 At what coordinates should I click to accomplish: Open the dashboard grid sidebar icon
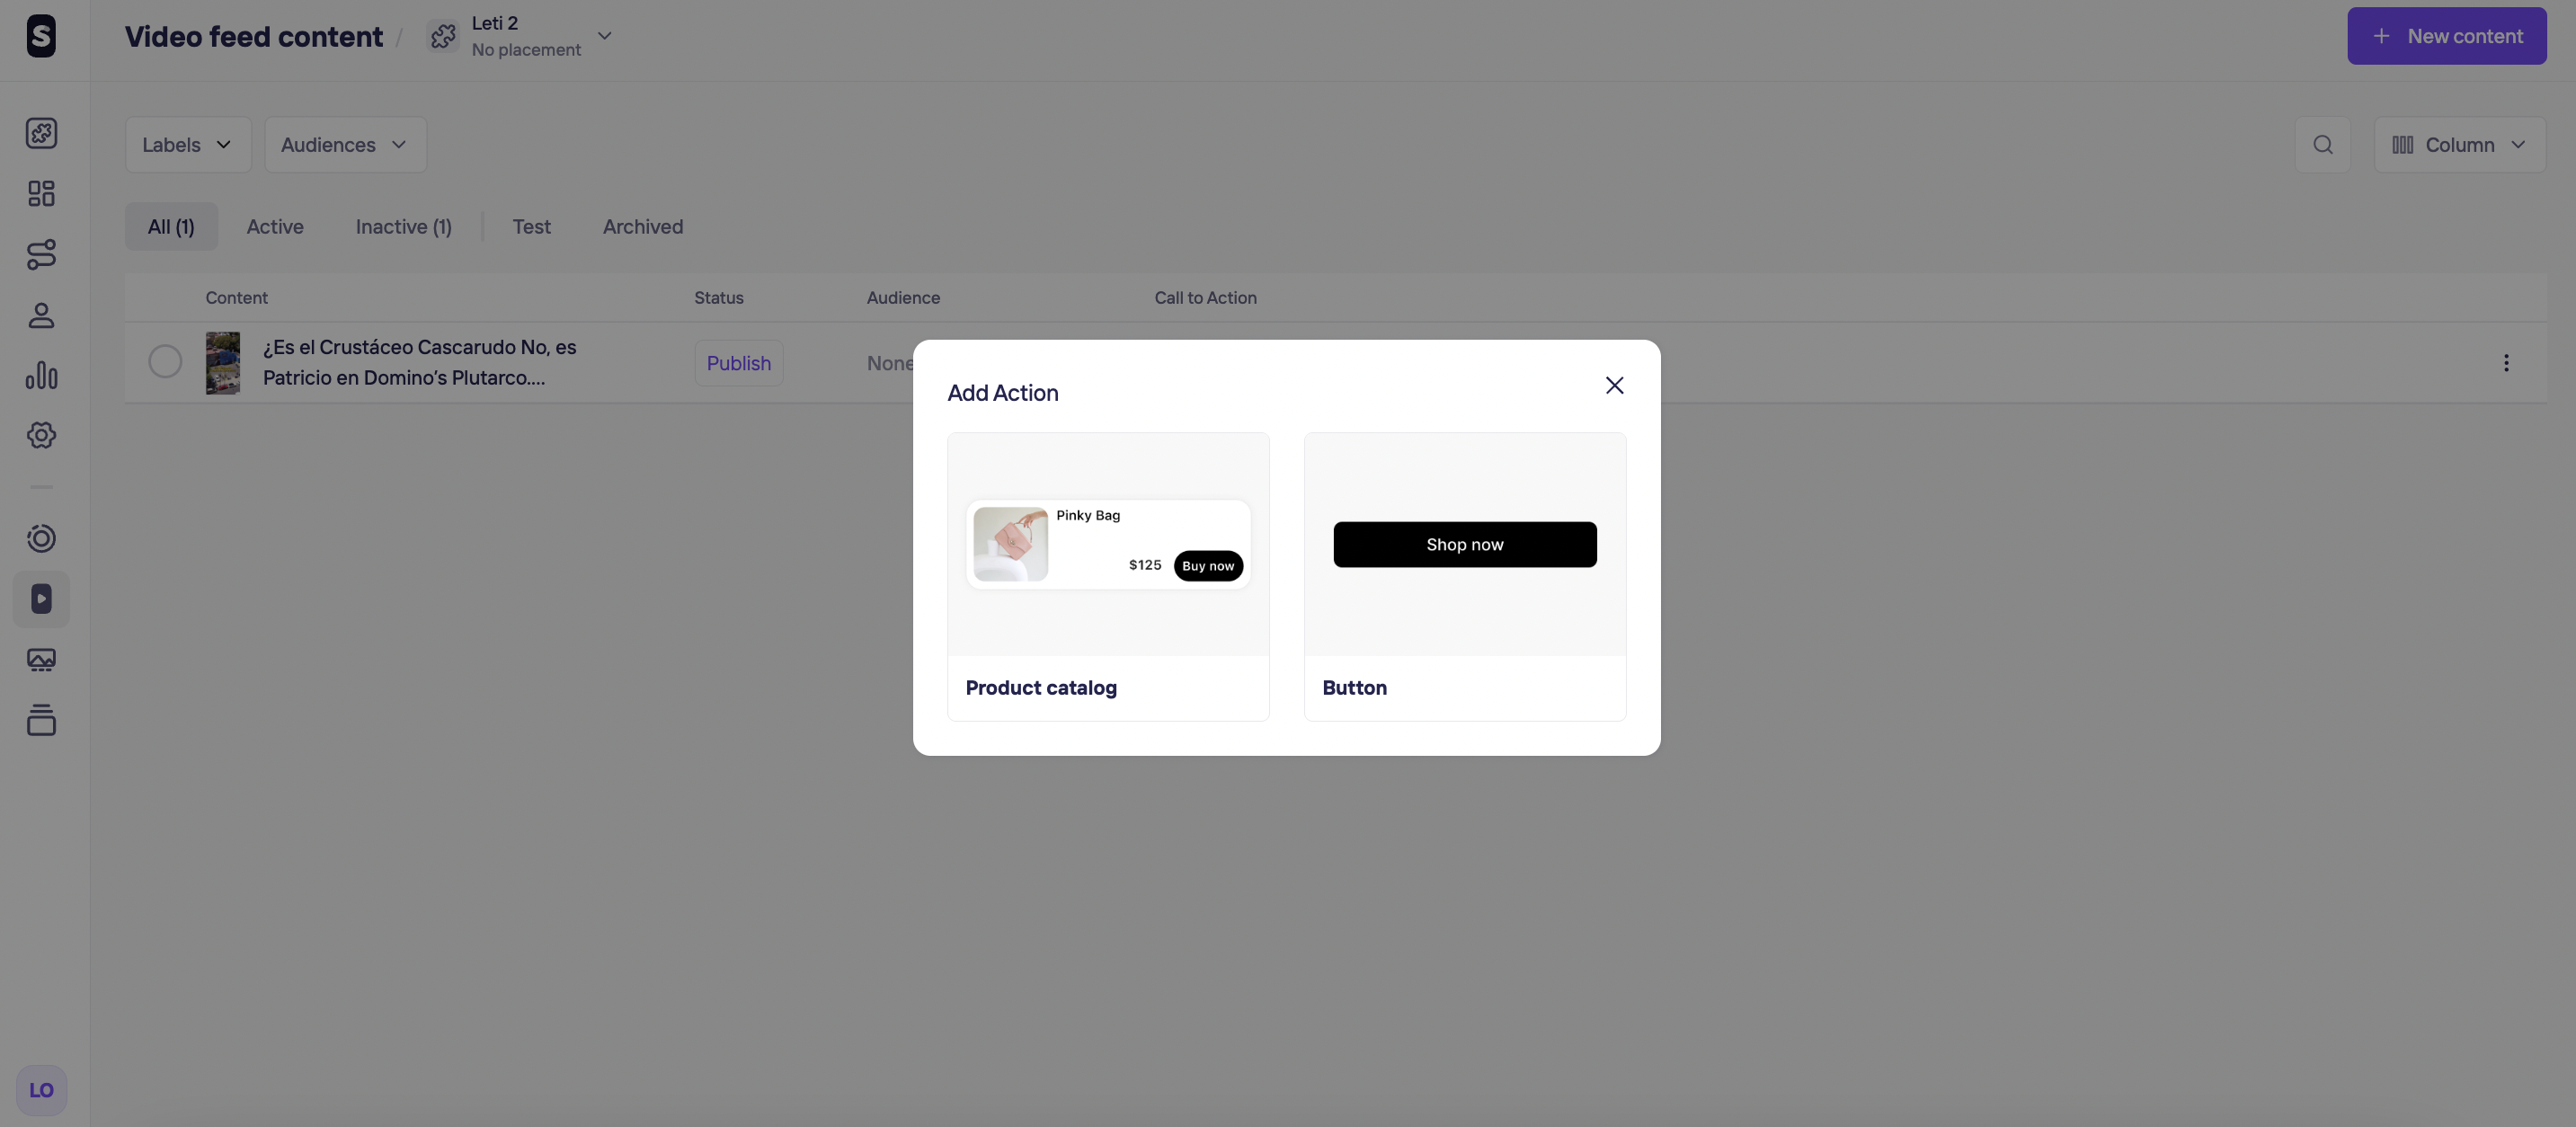[x=41, y=193]
